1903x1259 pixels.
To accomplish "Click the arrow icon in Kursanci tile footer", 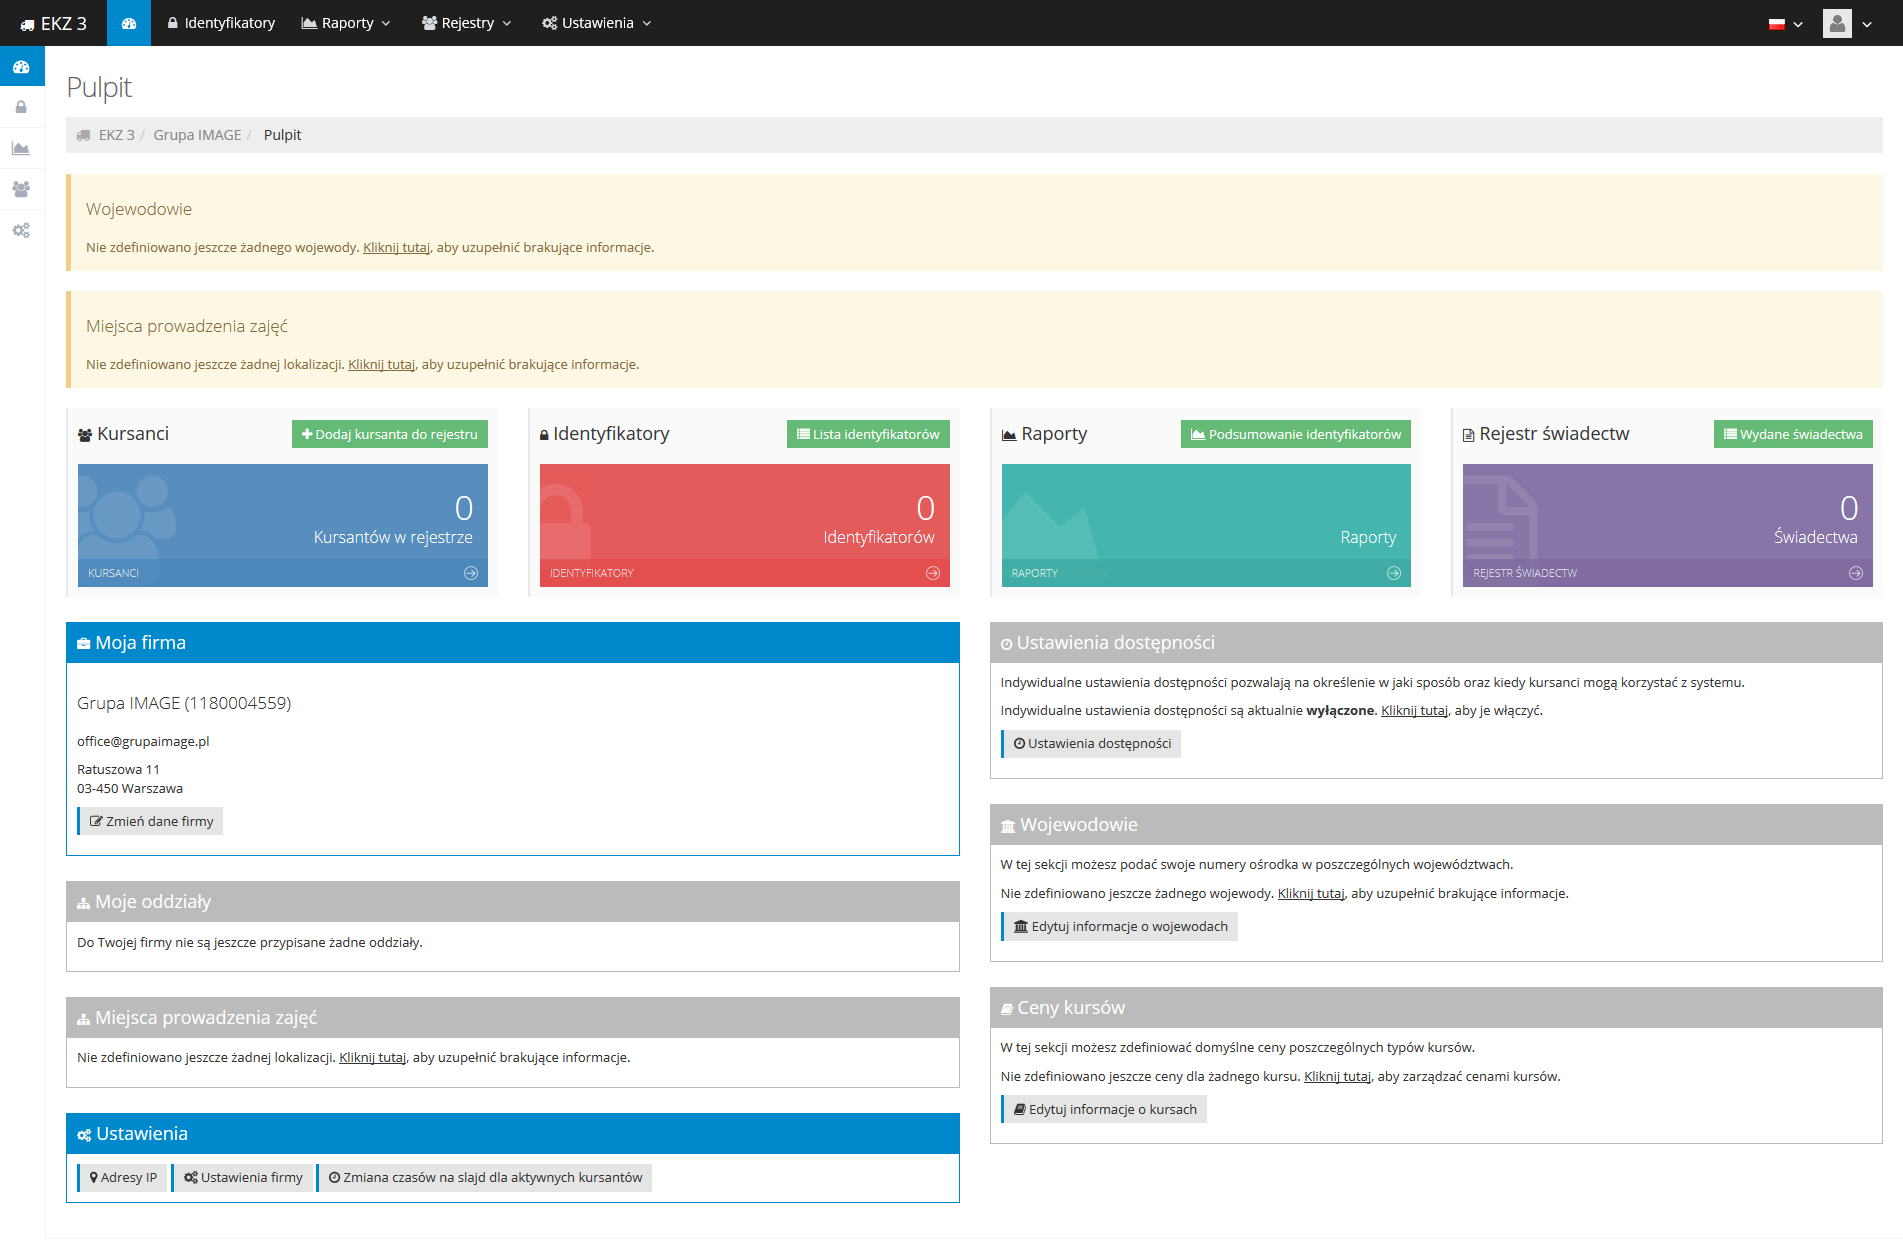I will (x=471, y=573).
